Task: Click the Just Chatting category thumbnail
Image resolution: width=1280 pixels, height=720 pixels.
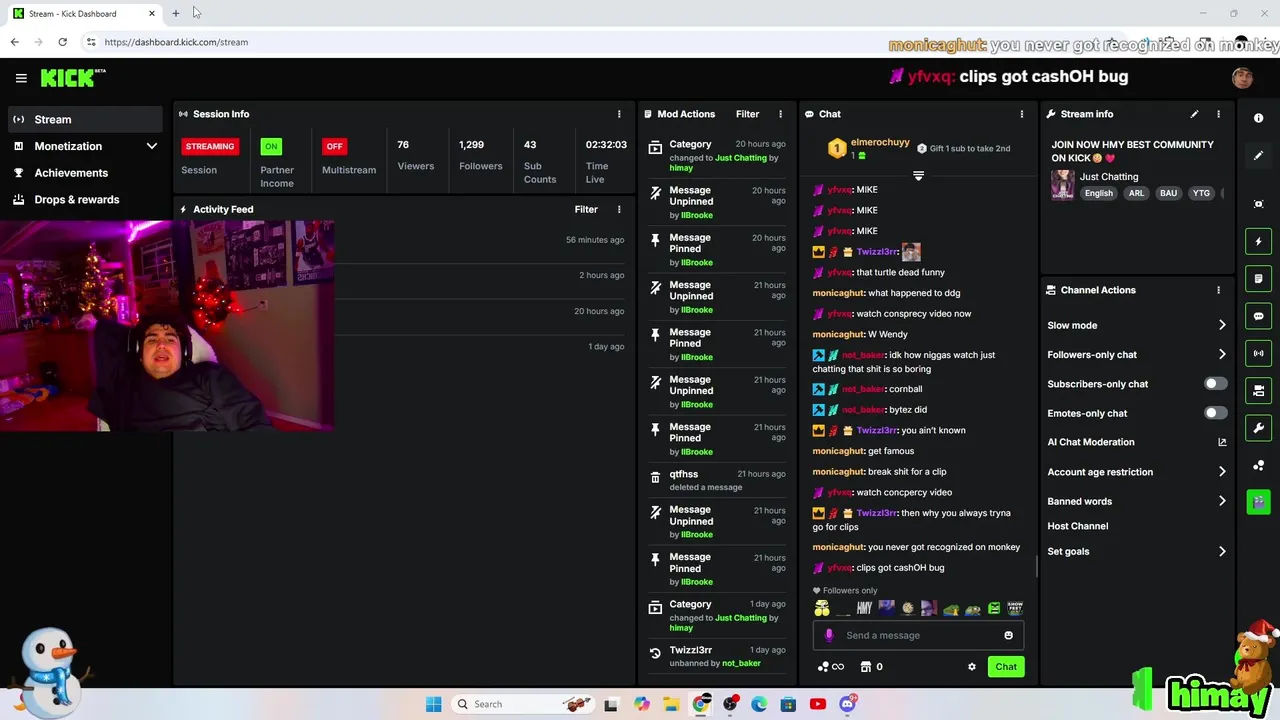Action: (1062, 184)
